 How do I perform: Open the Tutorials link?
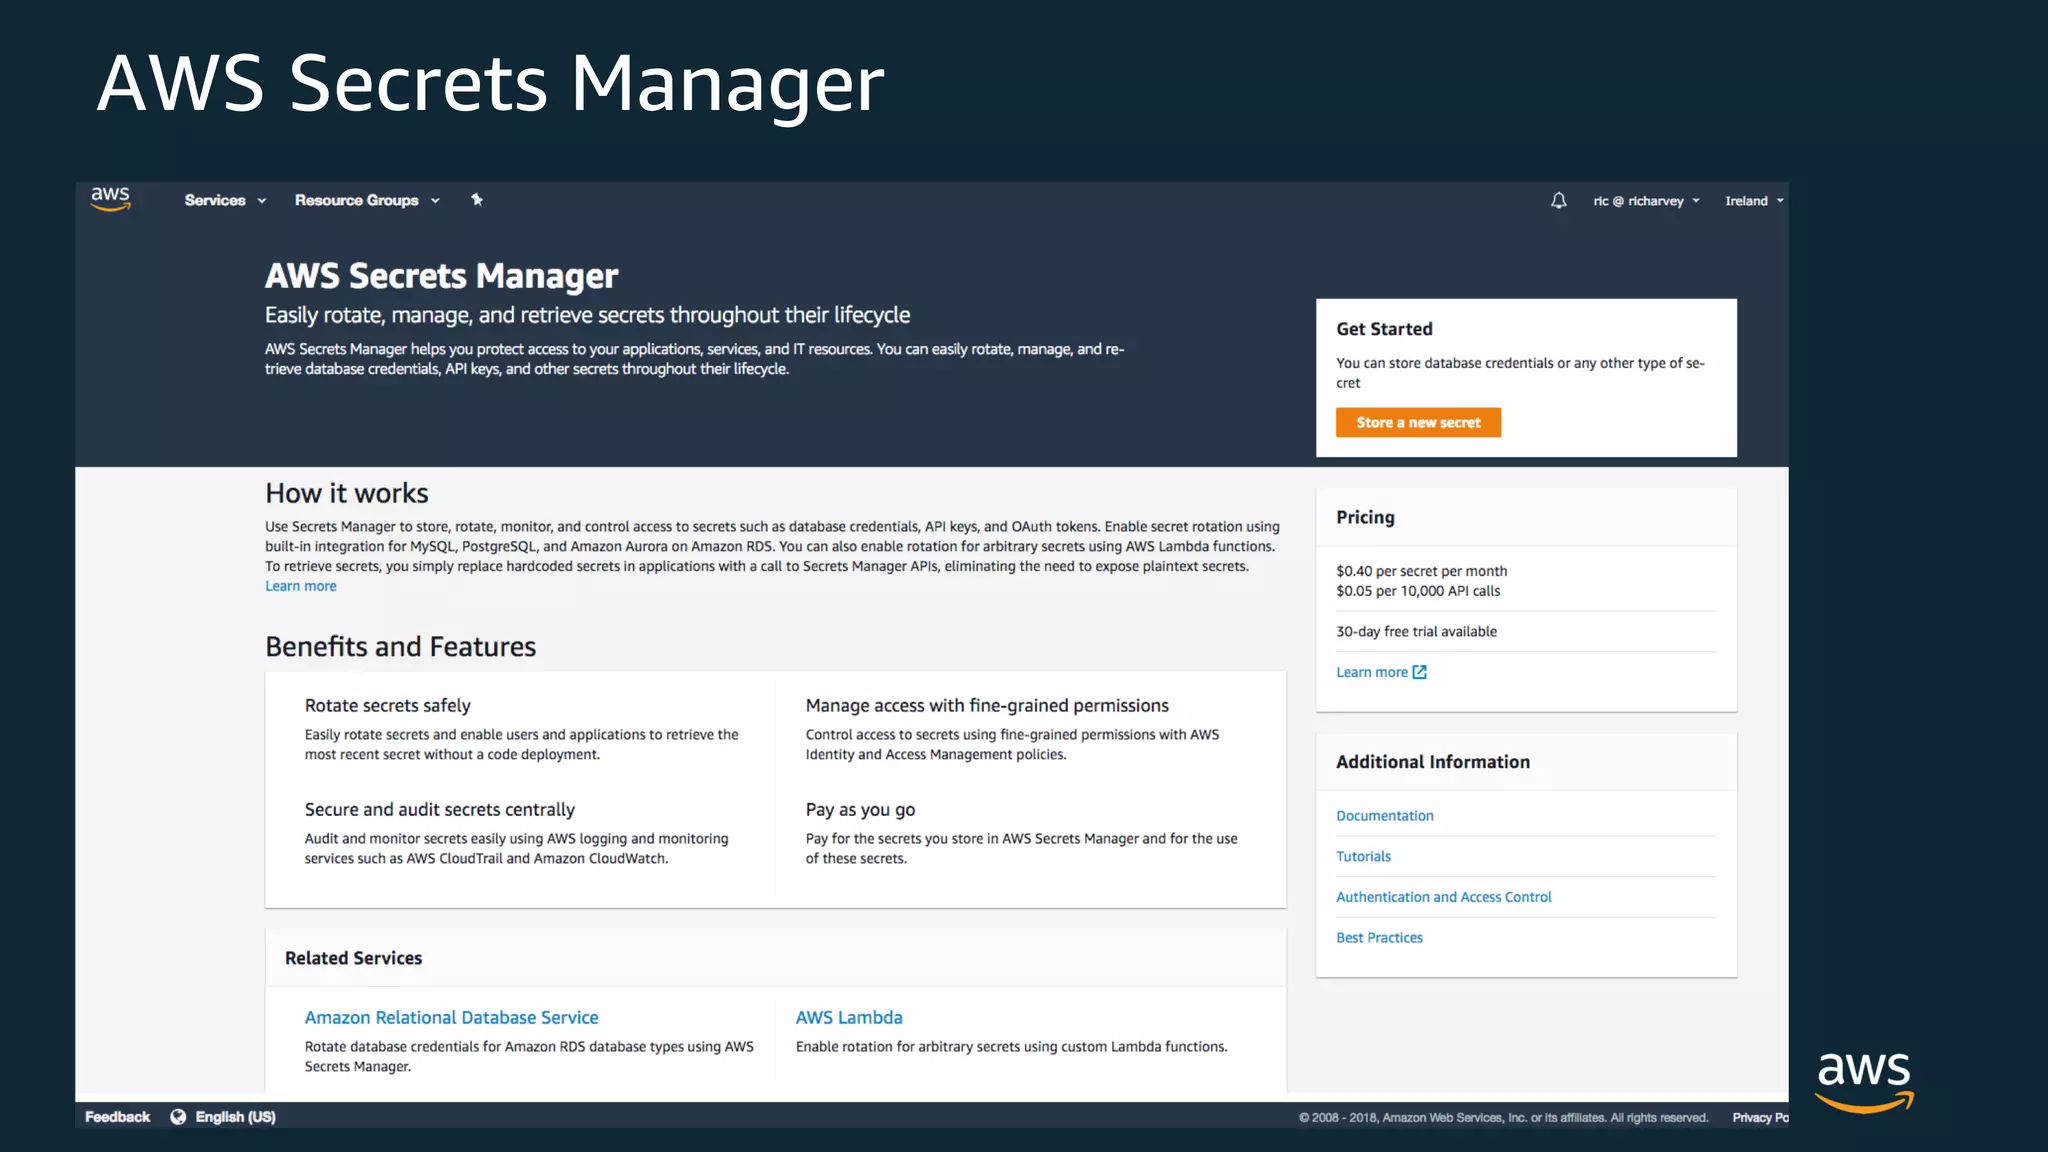[1363, 857]
